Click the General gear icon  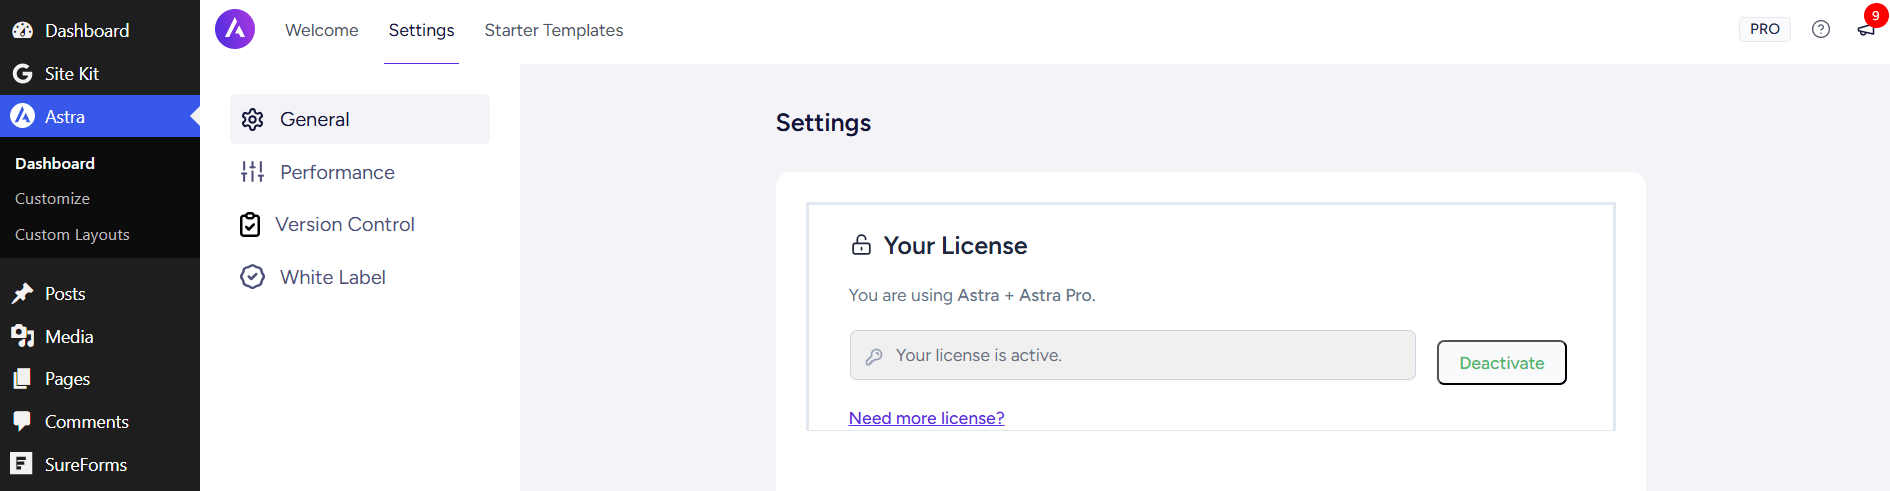pos(252,119)
